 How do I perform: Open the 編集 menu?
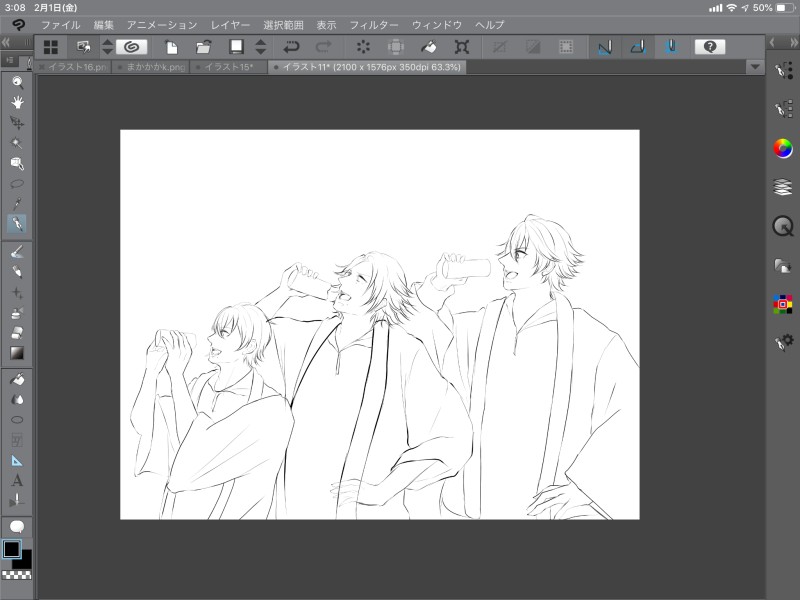click(x=104, y=25)
